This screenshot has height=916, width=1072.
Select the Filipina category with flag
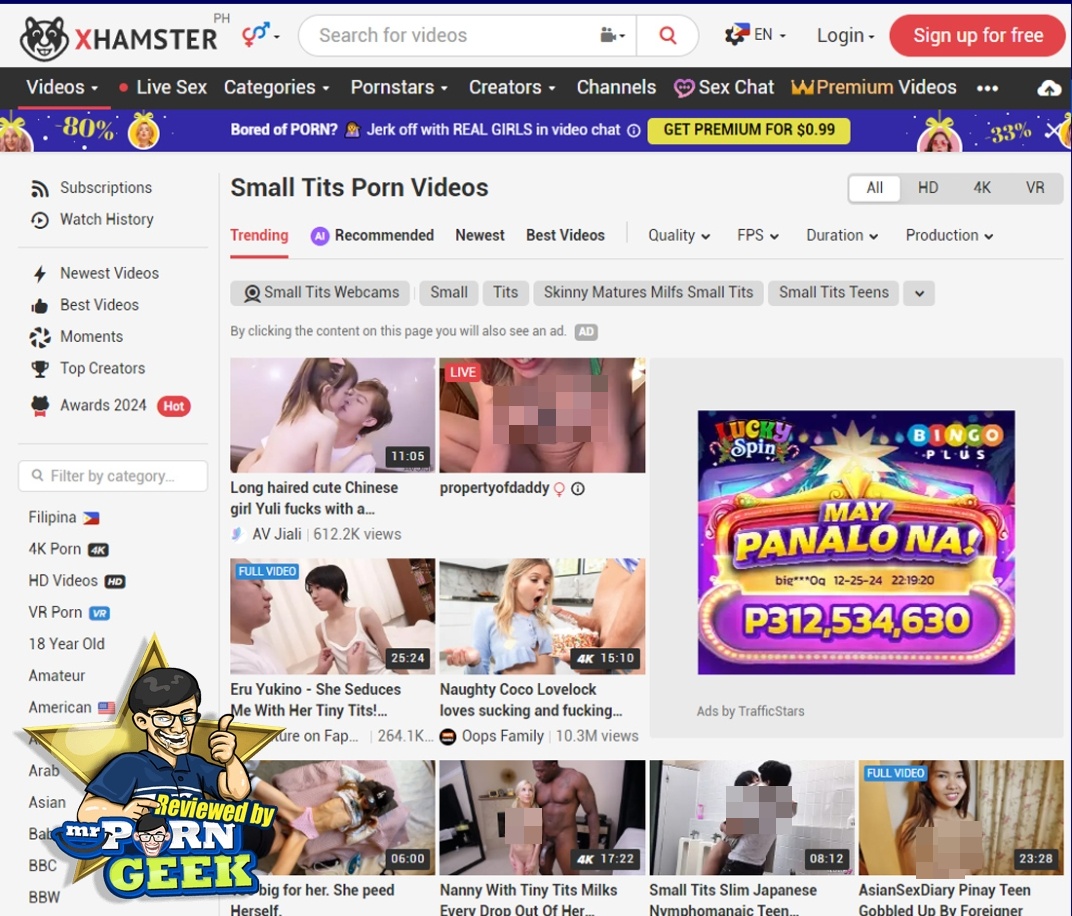pos(64,517)
